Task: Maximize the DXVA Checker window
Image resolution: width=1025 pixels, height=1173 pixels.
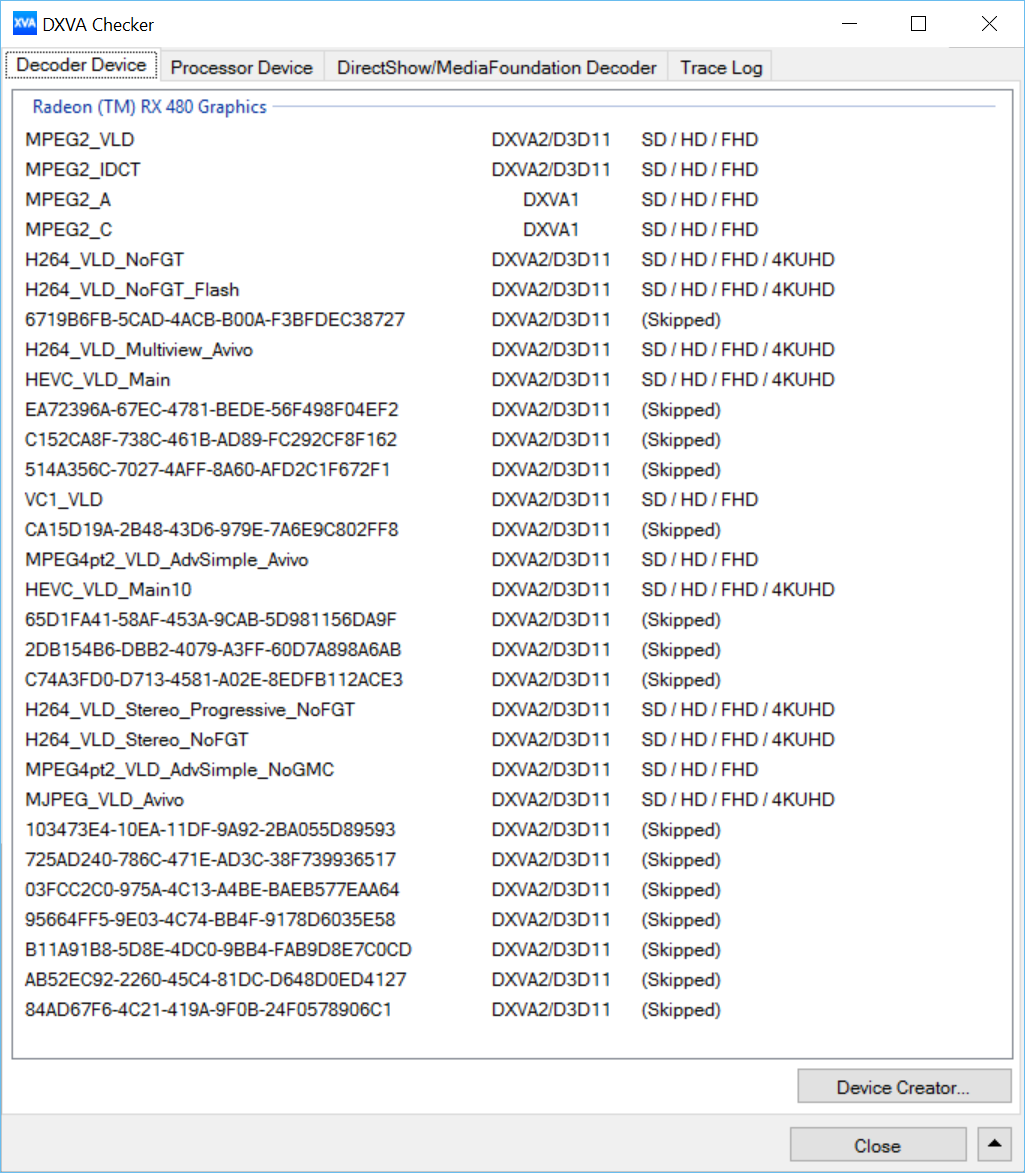Action: [918, 24]
